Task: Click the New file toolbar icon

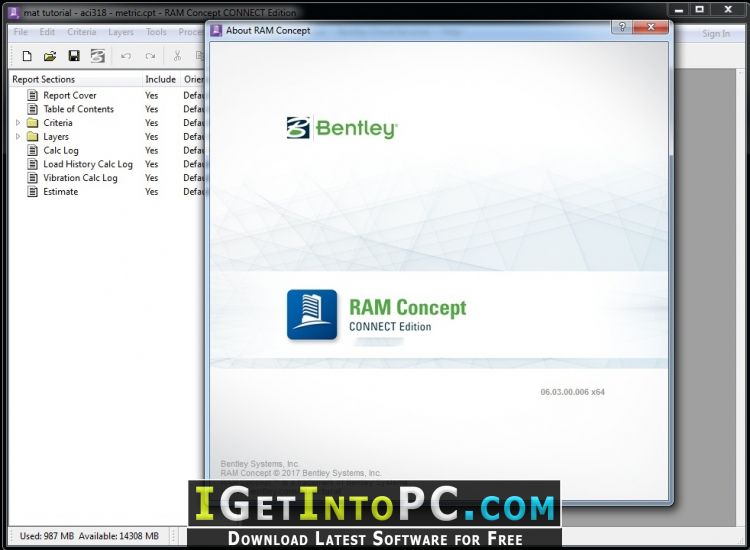Action: [27, 56]
